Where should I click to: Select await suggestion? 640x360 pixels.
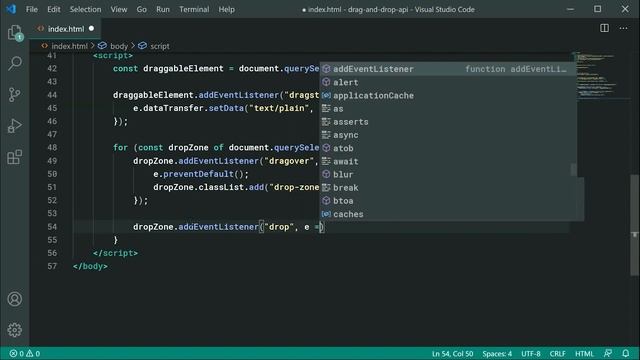click(448, 161)
